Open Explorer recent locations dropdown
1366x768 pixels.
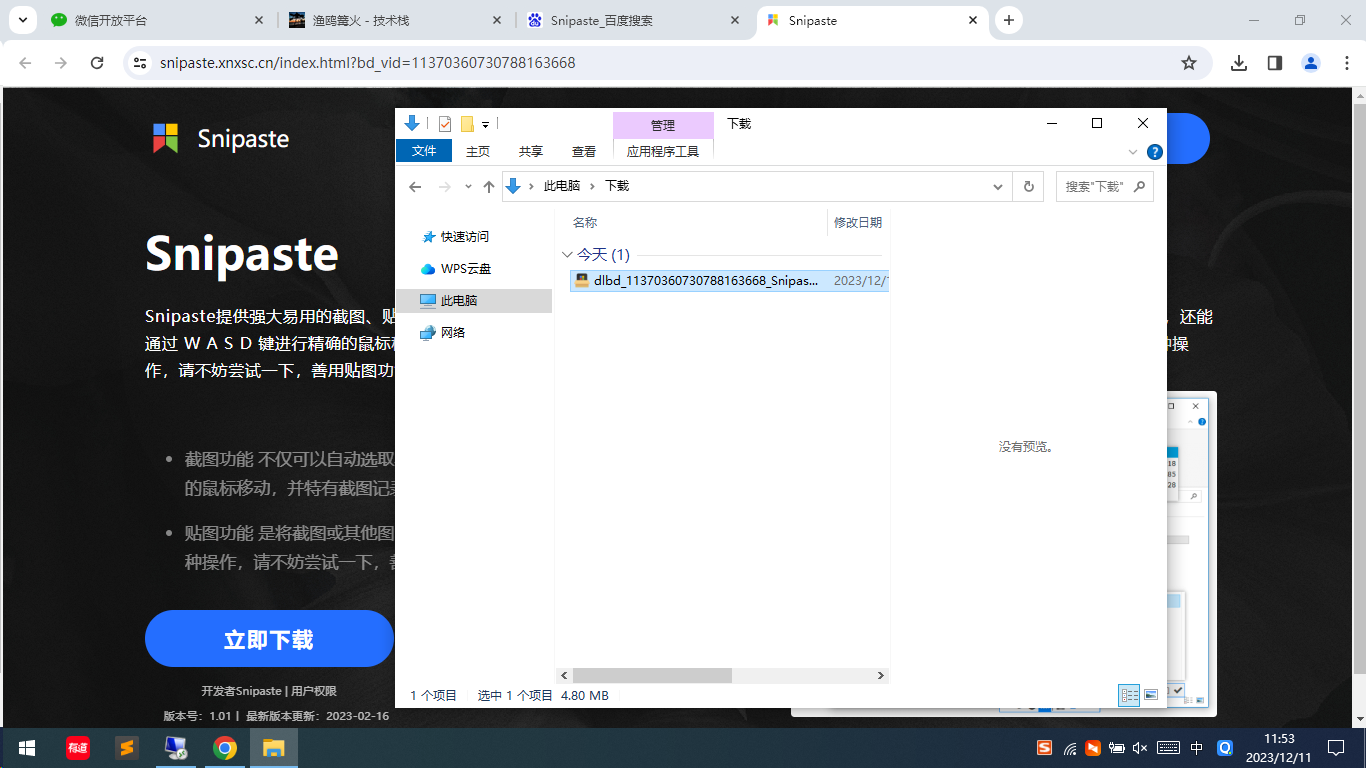tap(468, 187)
